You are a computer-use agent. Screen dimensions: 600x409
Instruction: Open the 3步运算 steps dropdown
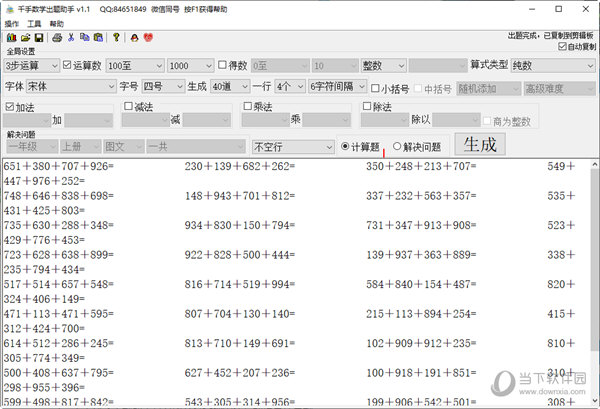pos(31,66)
